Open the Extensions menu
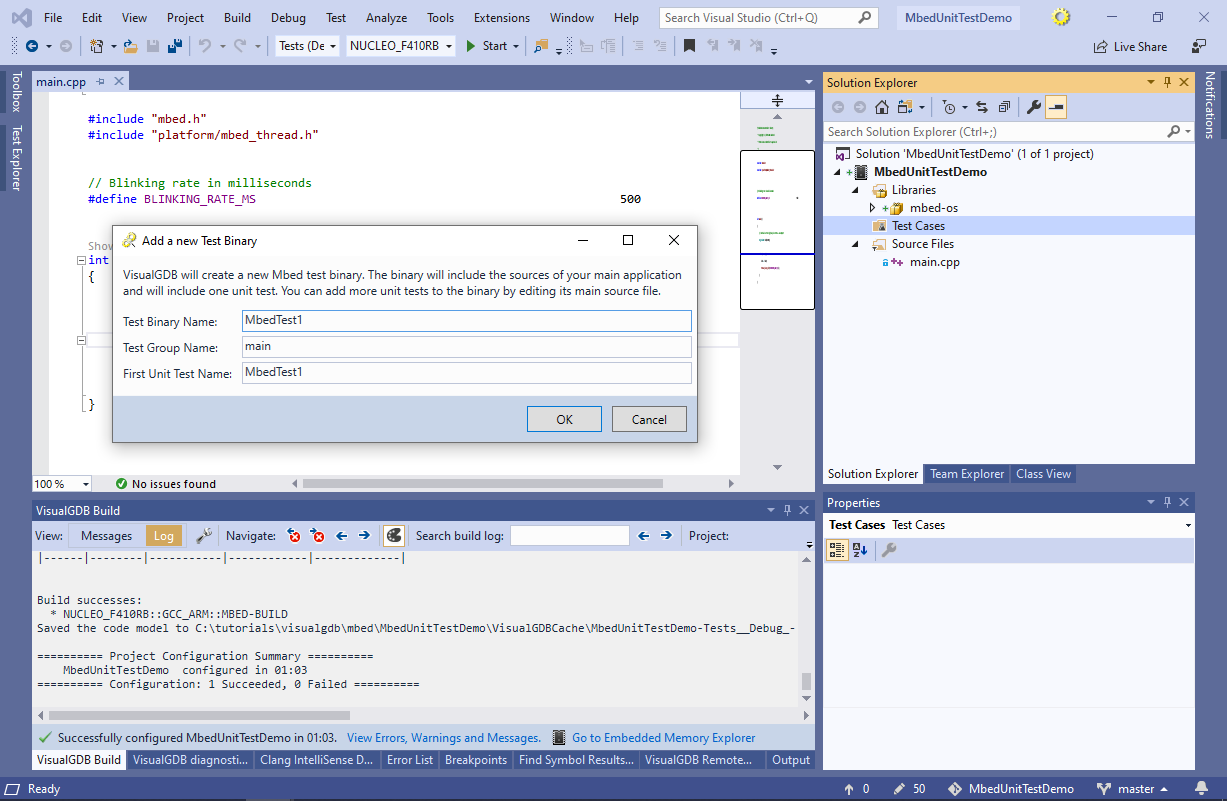The image size is (1227, 801). click(502, 18)
